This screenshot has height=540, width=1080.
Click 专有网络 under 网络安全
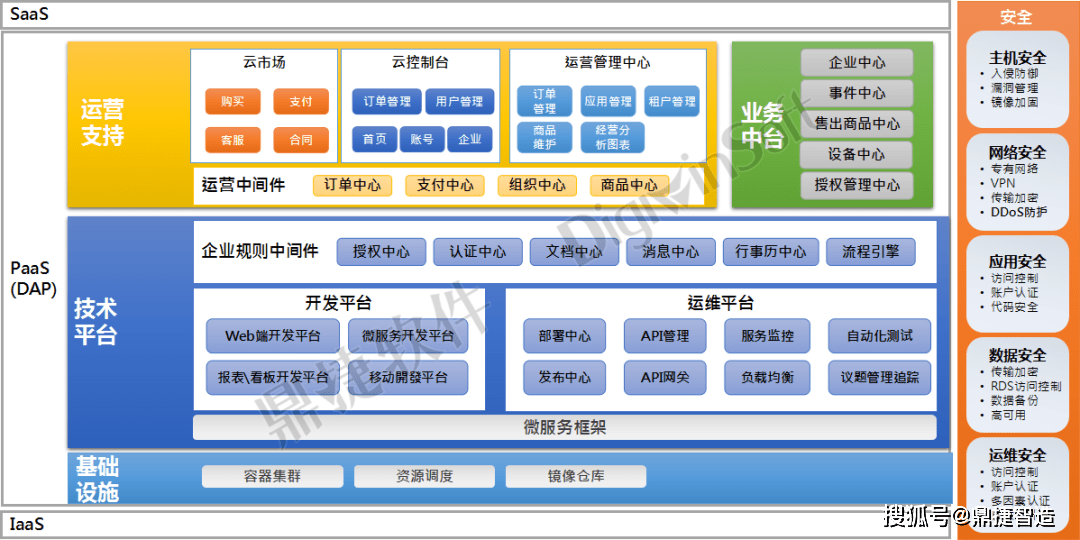click(x=1013, y=169)
